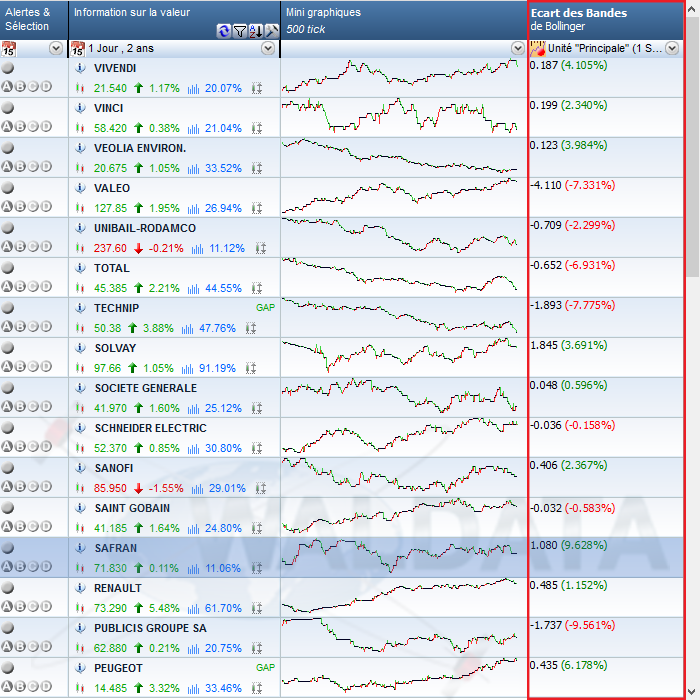Click the candlestick icon in the RENAULT row
This screenshot has height=700, width=700.
(x=80, y=608)
